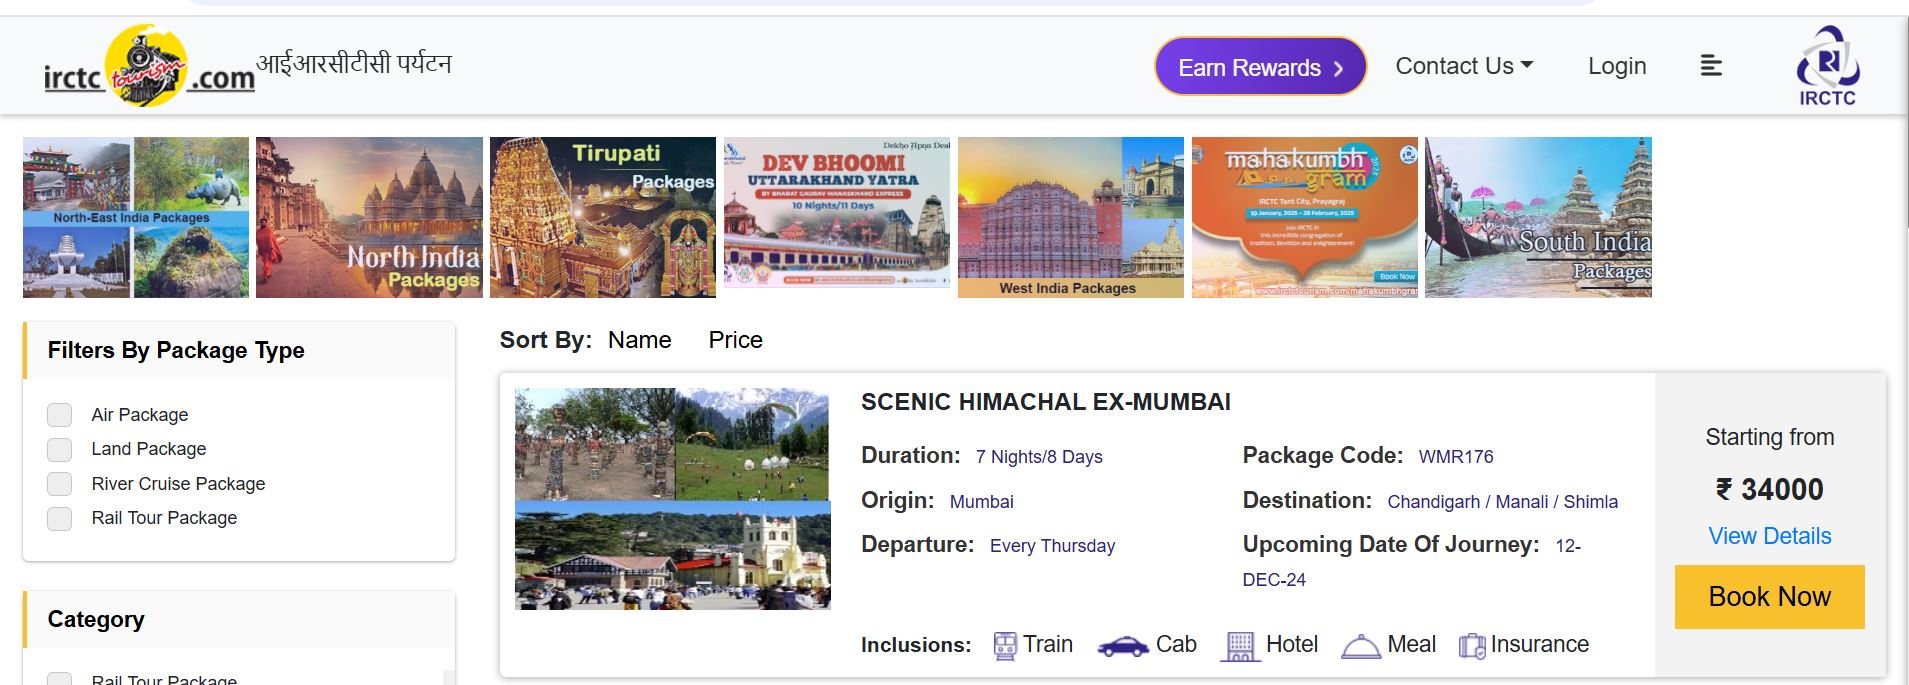Open the Login link
The height and width of the screenshot is (685, 1909).
[1616, 66]
